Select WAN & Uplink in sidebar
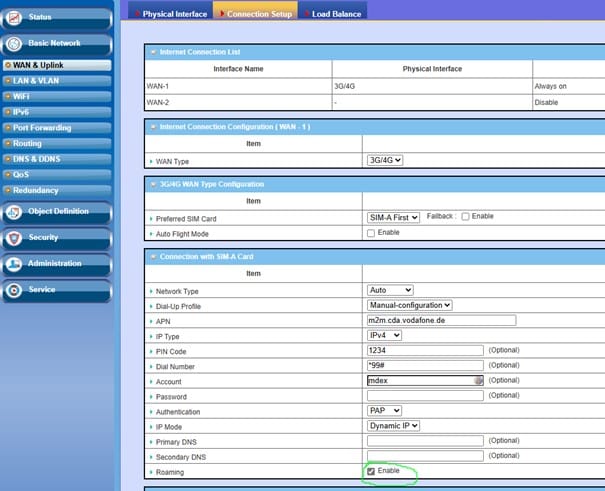605x491 pixels. click(57, 65)
